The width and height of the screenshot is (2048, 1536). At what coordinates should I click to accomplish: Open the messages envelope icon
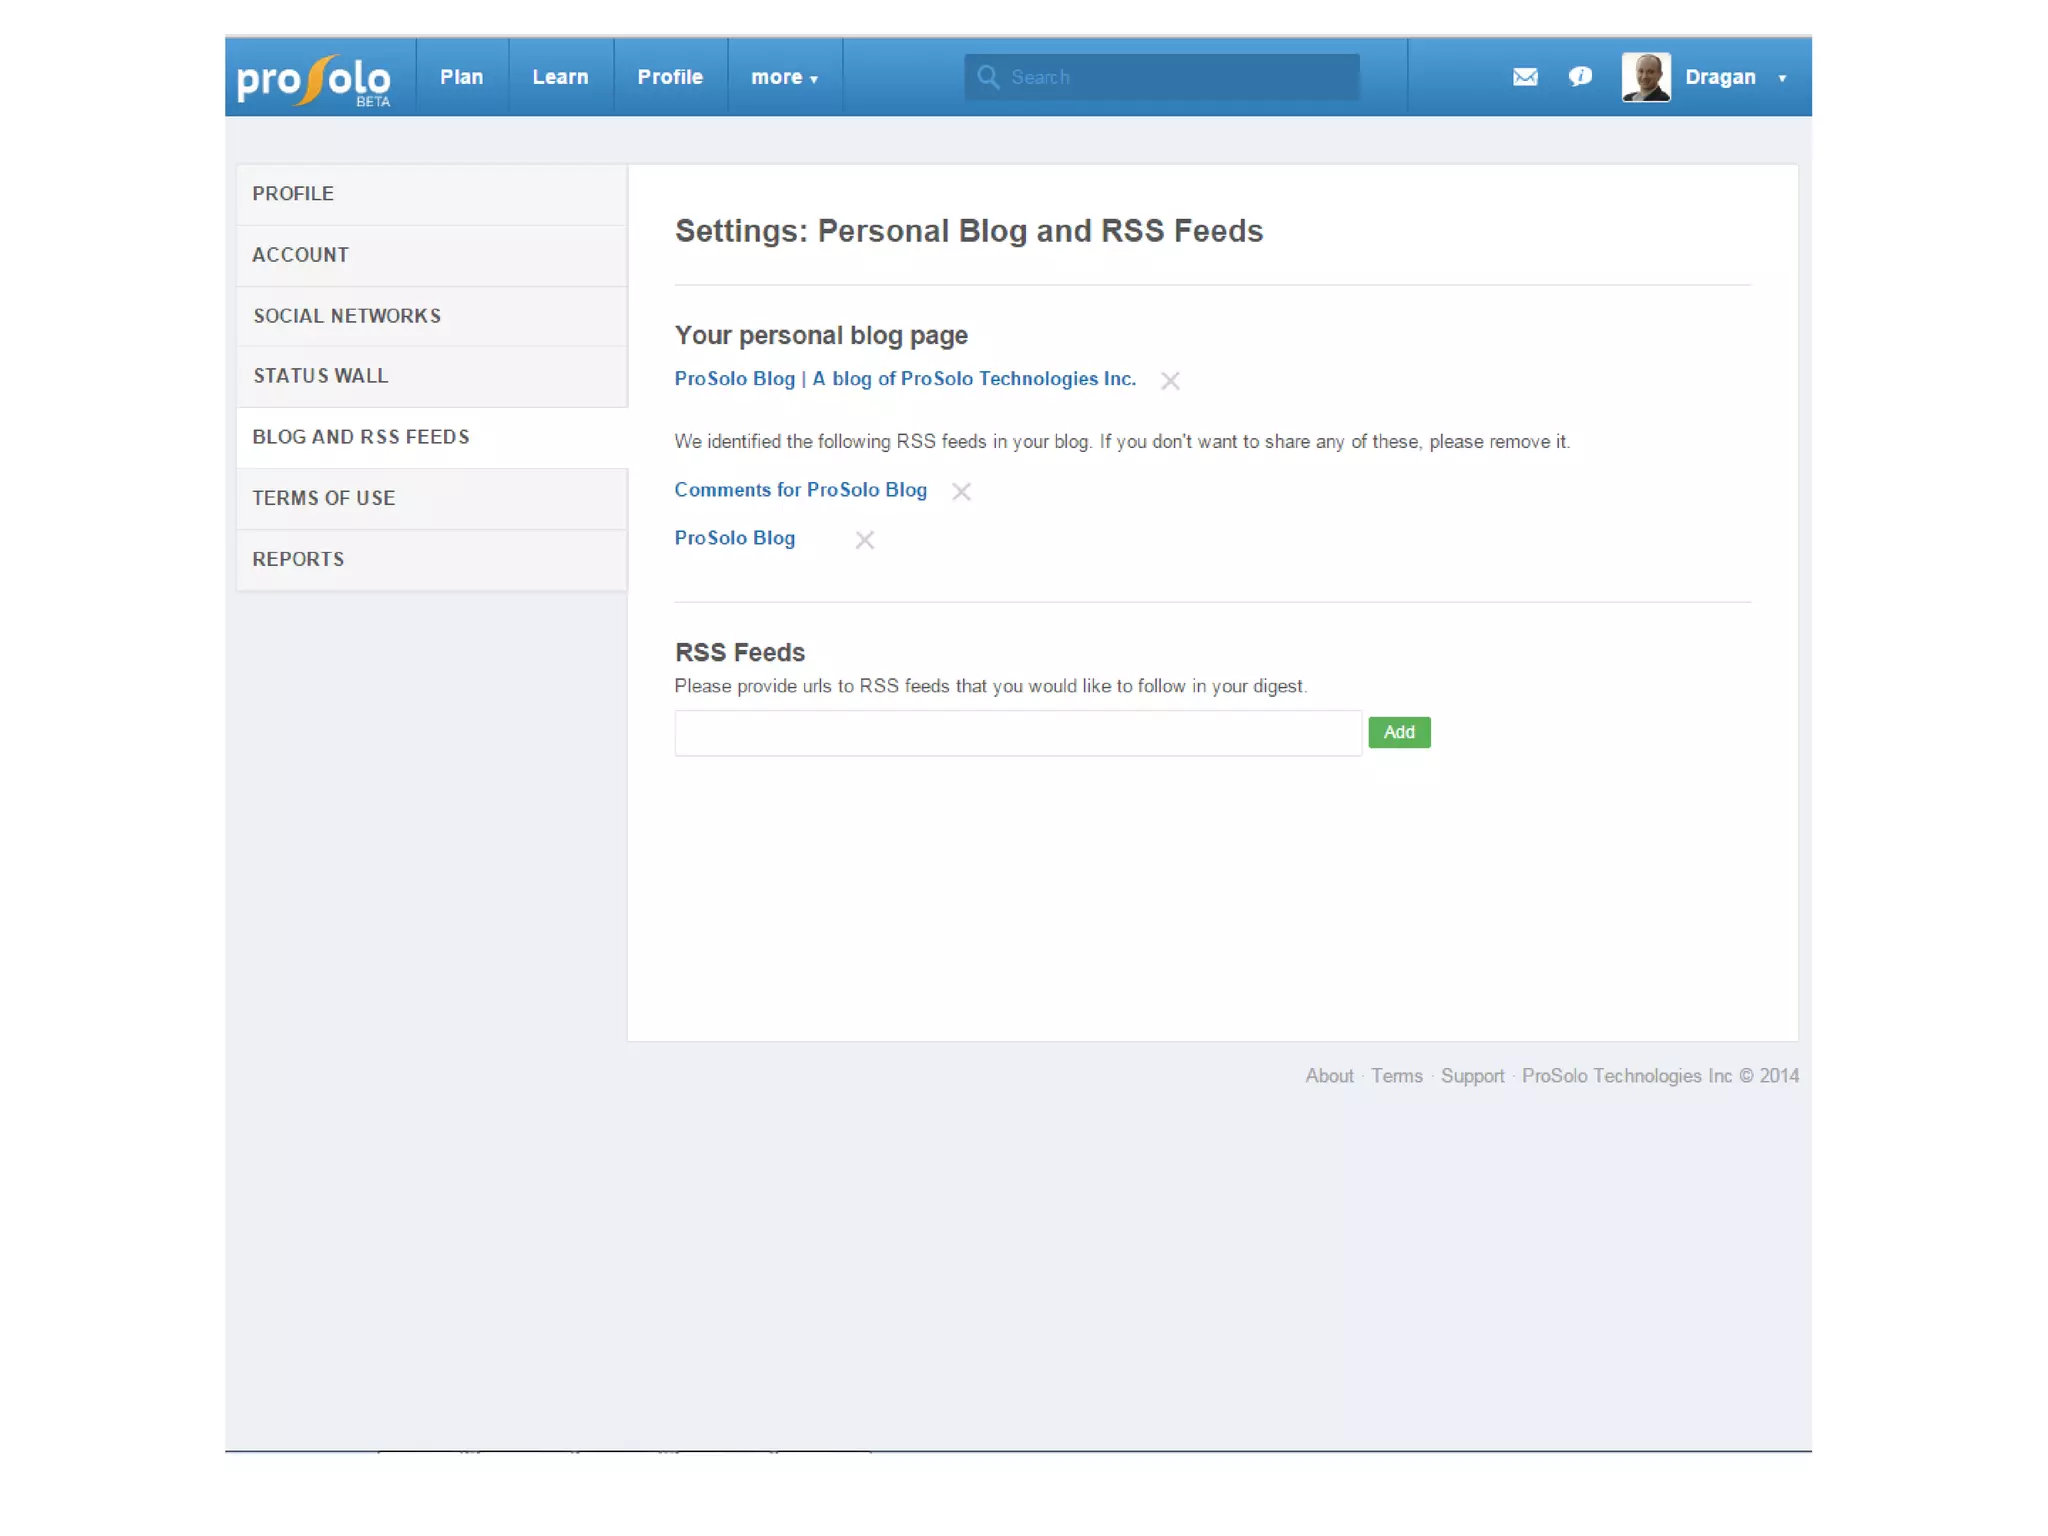1524,77
